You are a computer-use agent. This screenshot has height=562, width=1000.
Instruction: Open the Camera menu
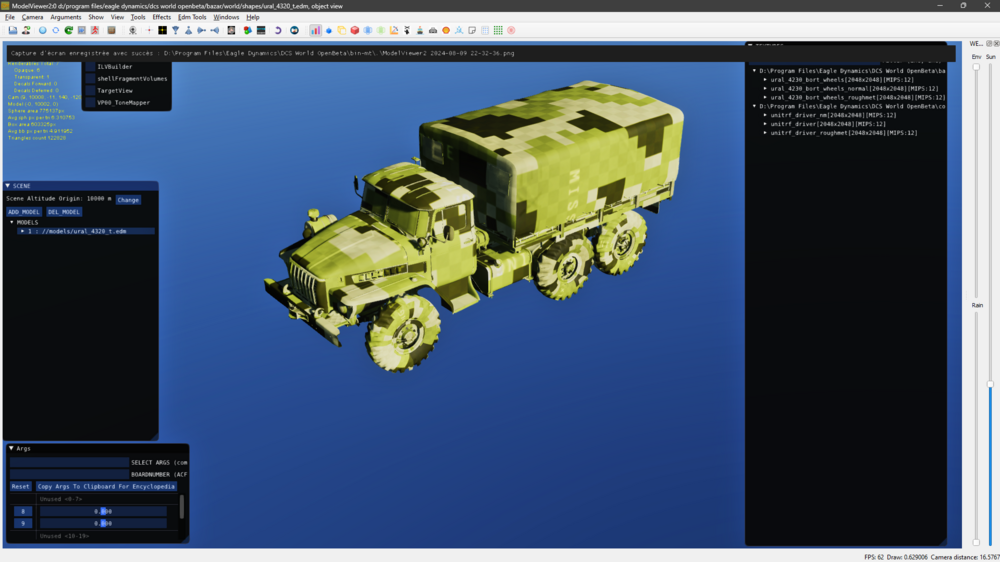(33, 17)
